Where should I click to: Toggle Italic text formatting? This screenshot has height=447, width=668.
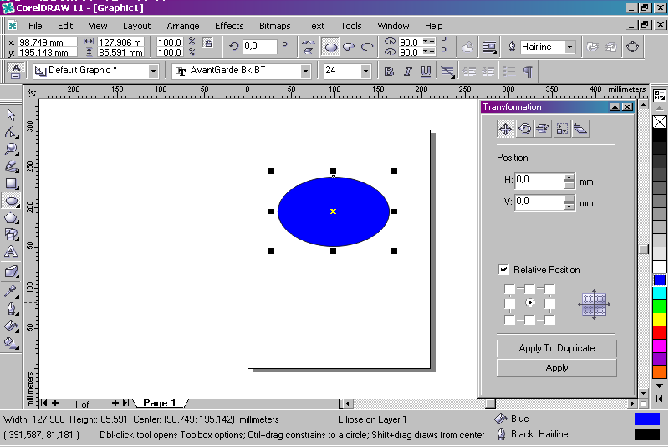(x=407, y=71)
